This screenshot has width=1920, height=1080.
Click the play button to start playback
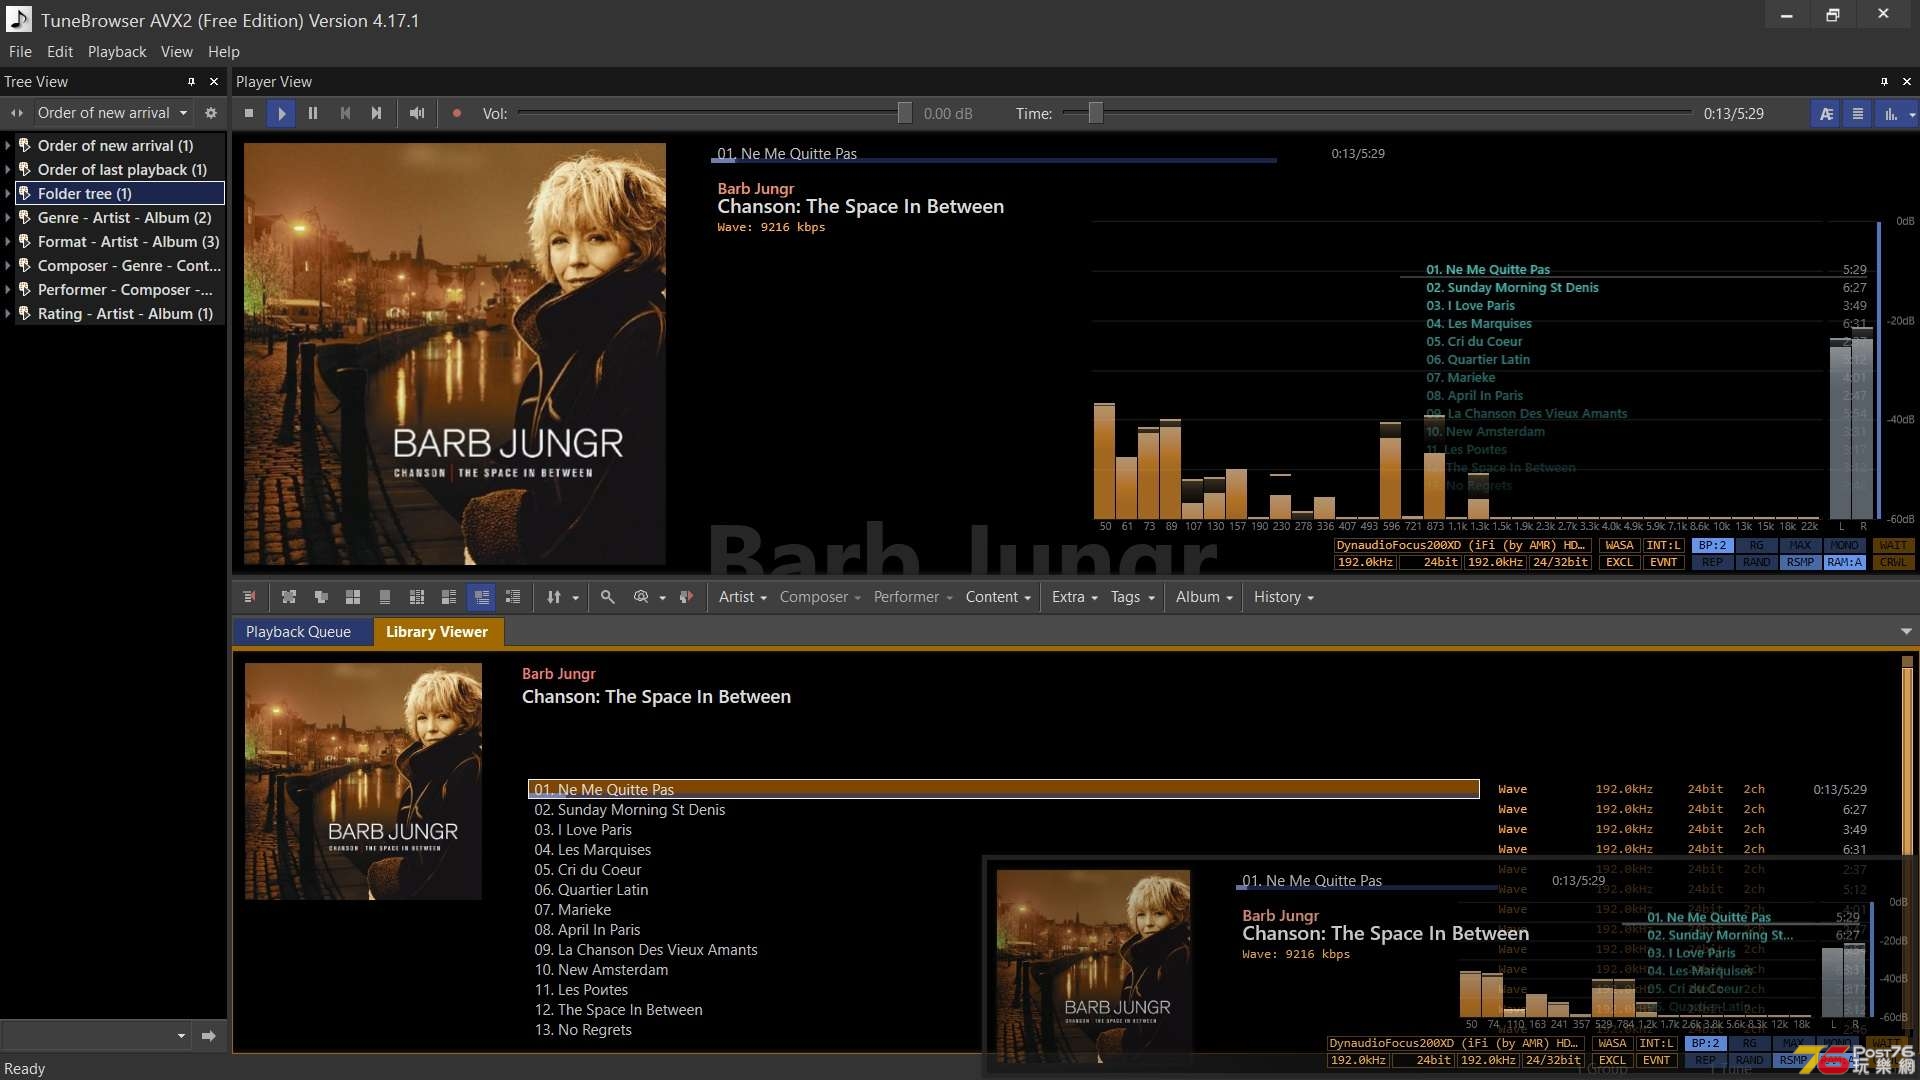click(x=281, y=113)
